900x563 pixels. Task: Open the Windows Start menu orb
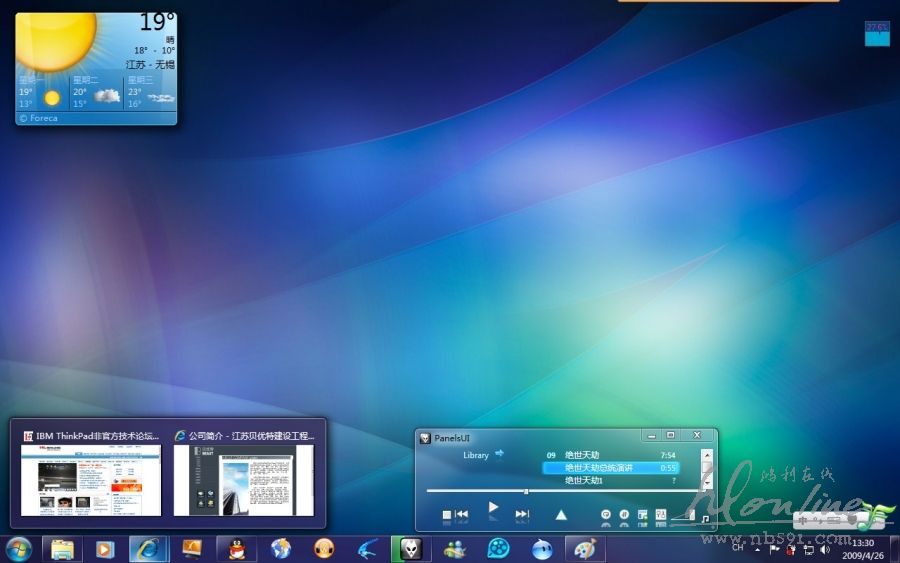pyautogui.click(x=18, y=548)
